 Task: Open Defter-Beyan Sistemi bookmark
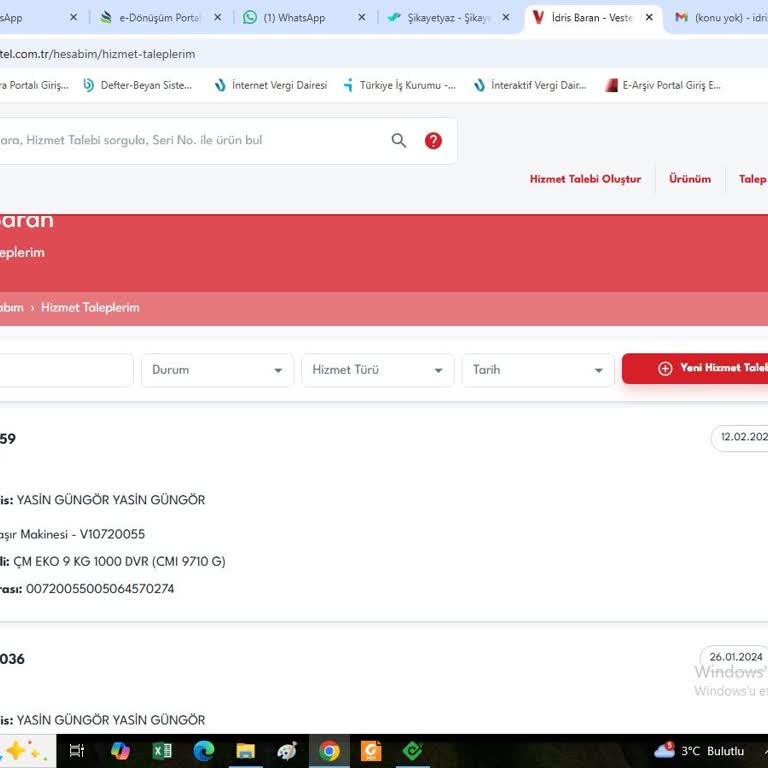[138, 85]
